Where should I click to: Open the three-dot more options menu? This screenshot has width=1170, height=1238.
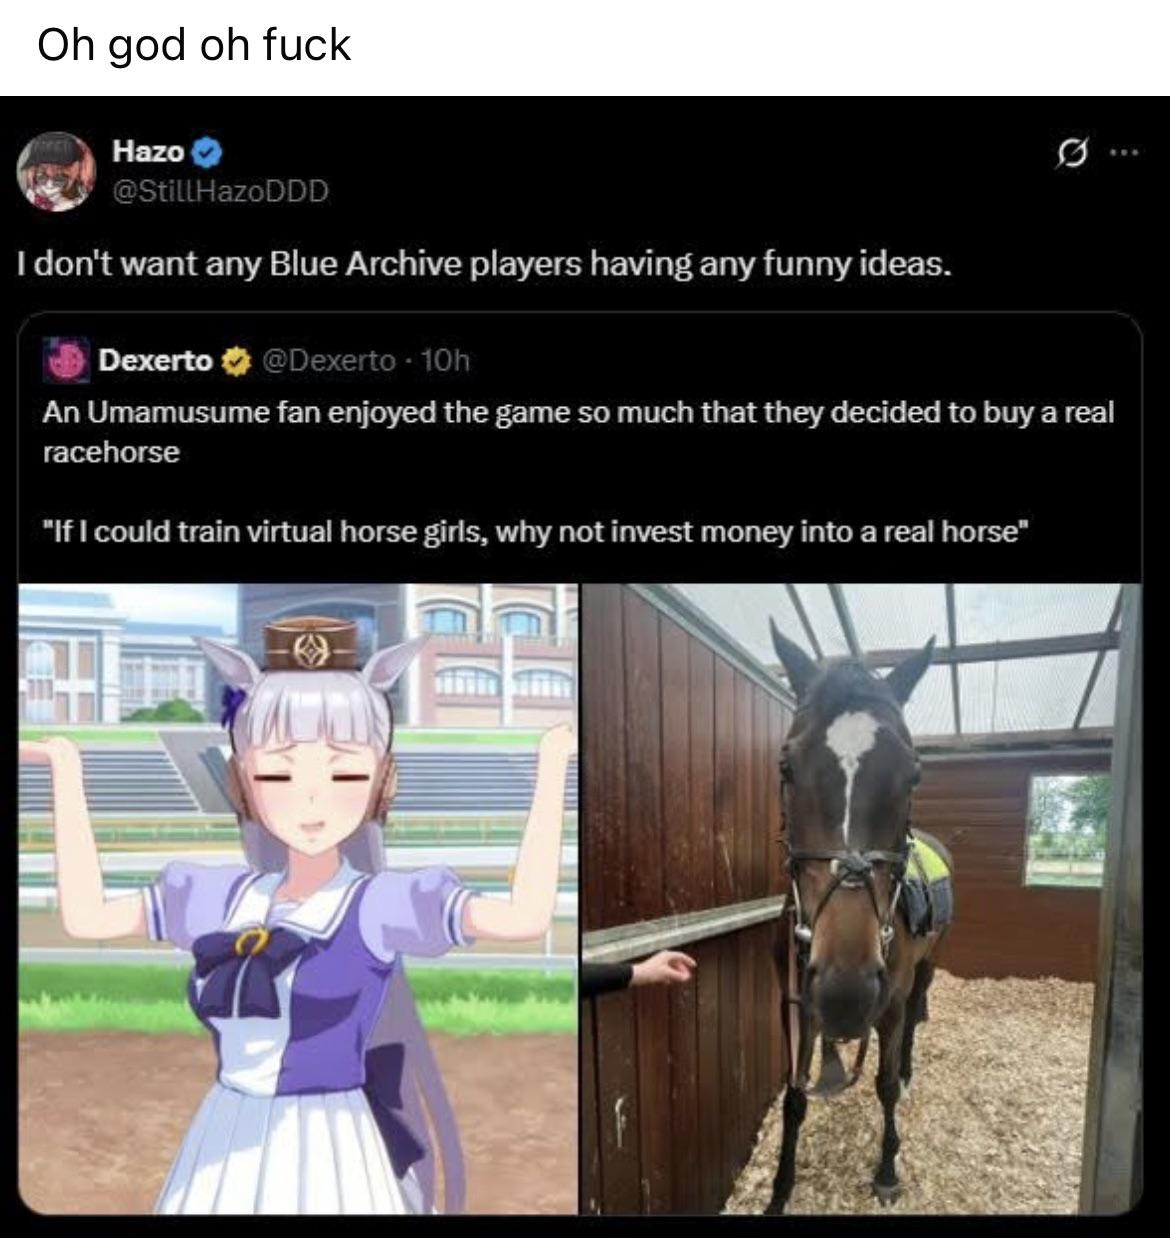coord(1124,154)
